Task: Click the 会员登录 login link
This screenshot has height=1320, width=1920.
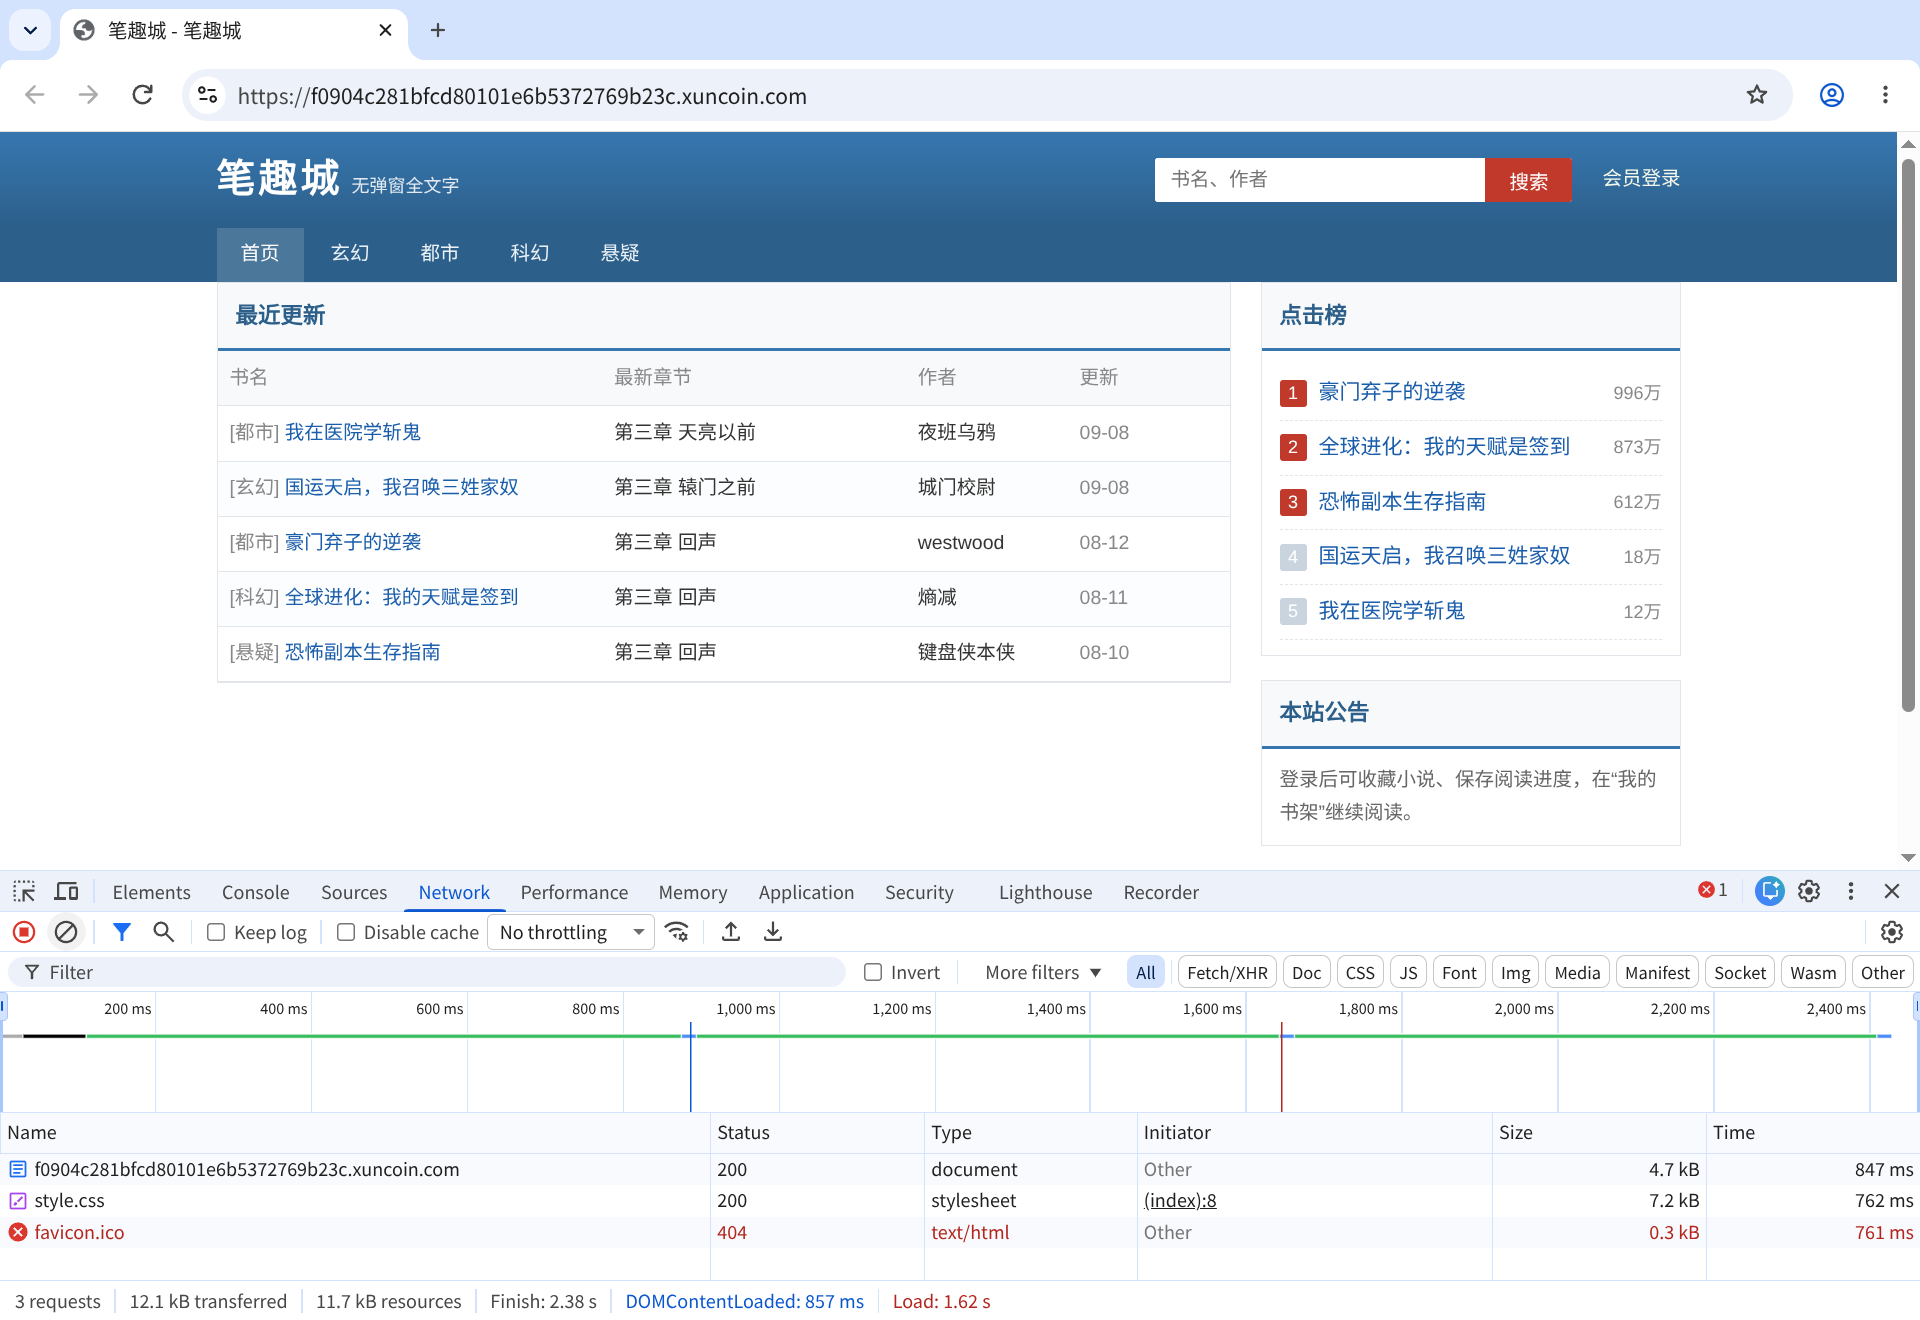Action: coord(1641,178)
